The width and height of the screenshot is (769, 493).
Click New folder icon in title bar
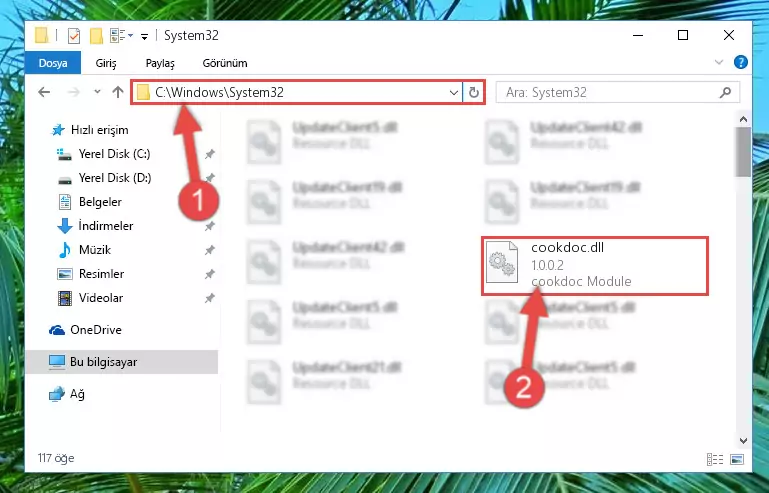96,36
